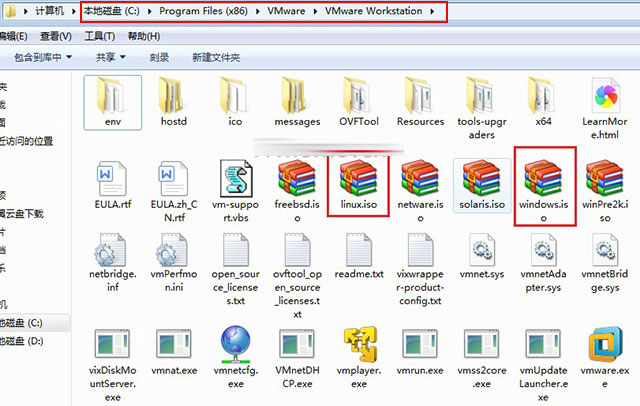
Task: Open the x64 folder
Action: point(543,102)
